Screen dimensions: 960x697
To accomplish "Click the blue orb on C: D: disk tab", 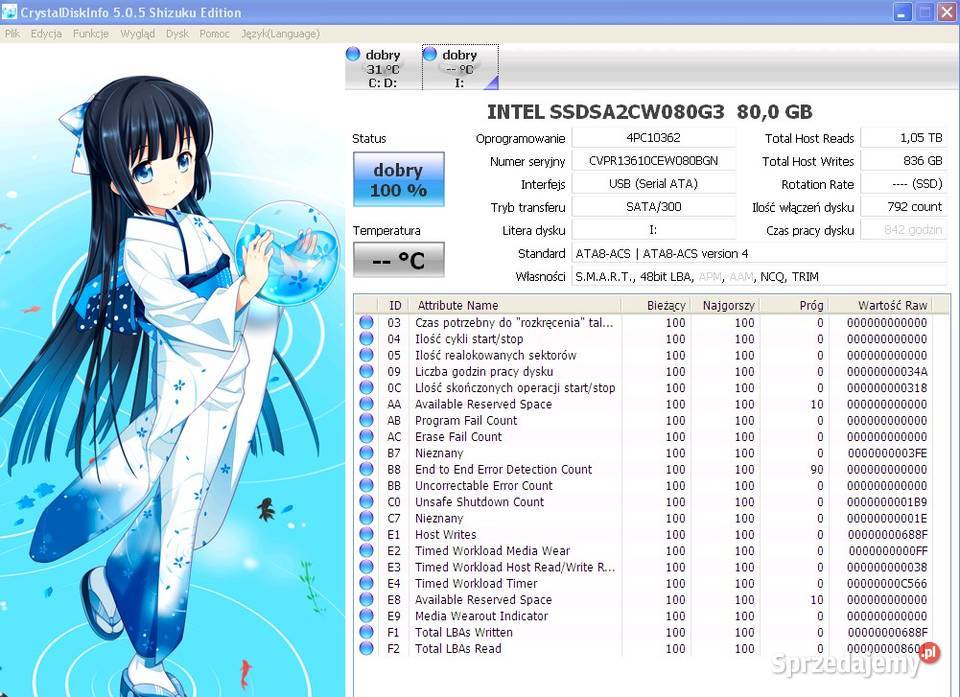I will coord(353,54).
